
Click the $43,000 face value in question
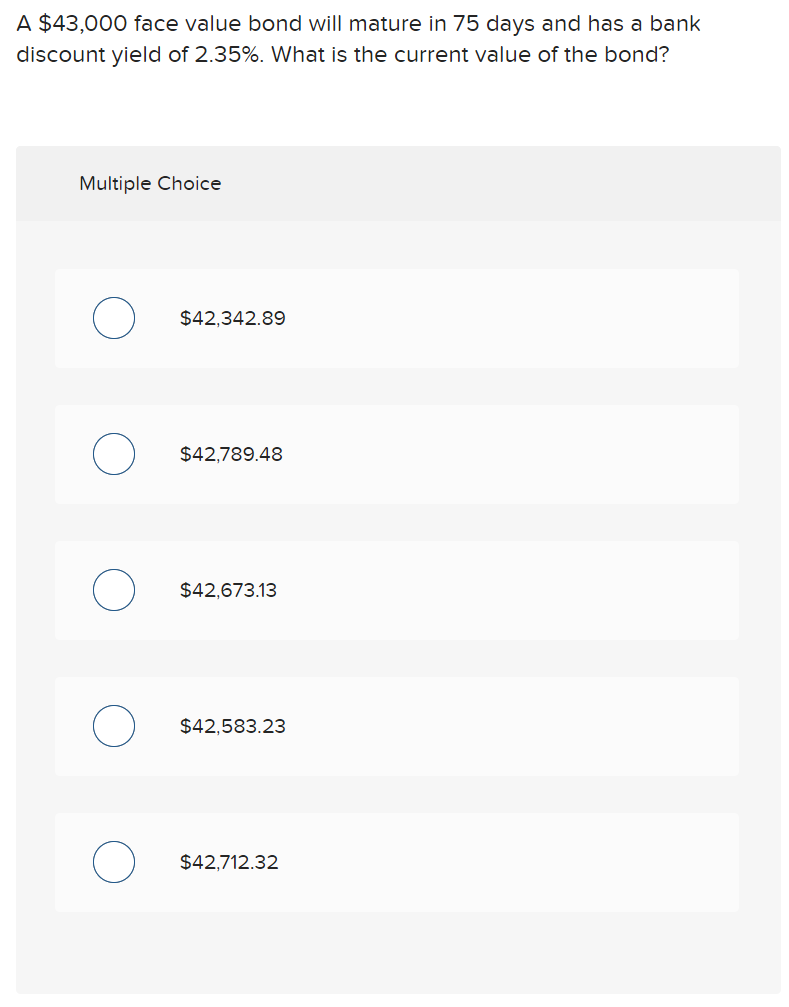[x=83, y=24]
